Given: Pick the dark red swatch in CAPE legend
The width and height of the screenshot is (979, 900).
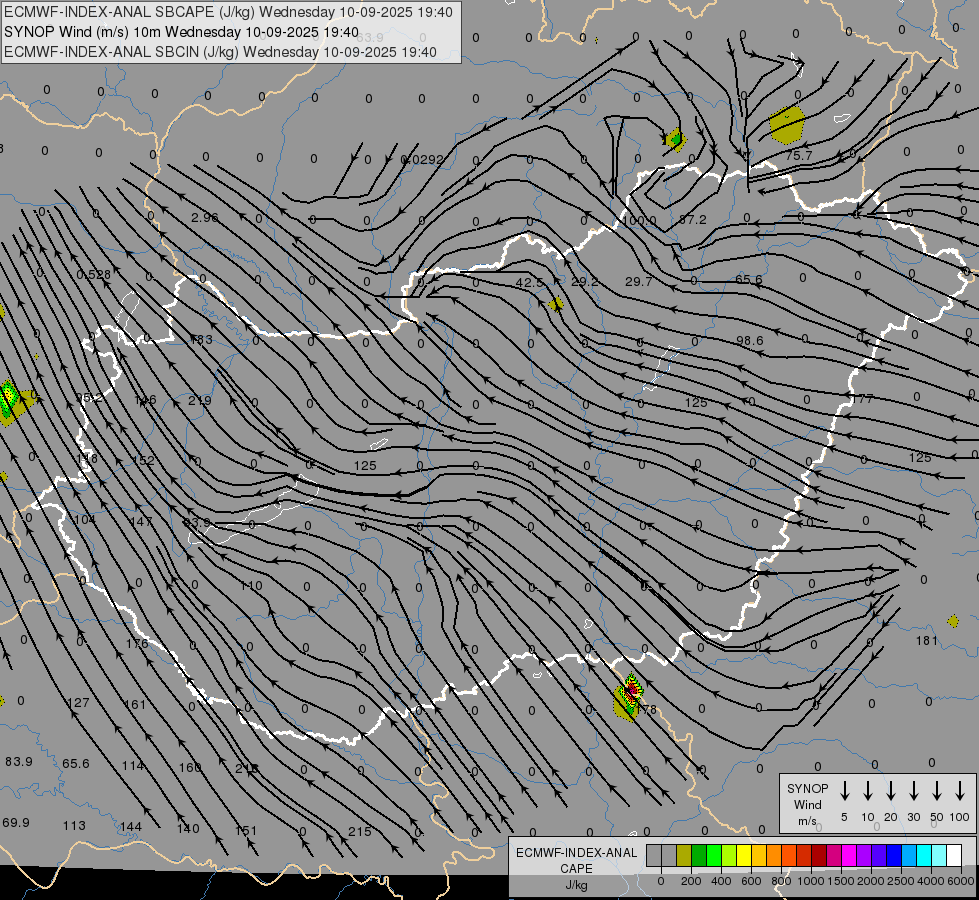Looking at the screenshot, I should [x=820, y=855].
